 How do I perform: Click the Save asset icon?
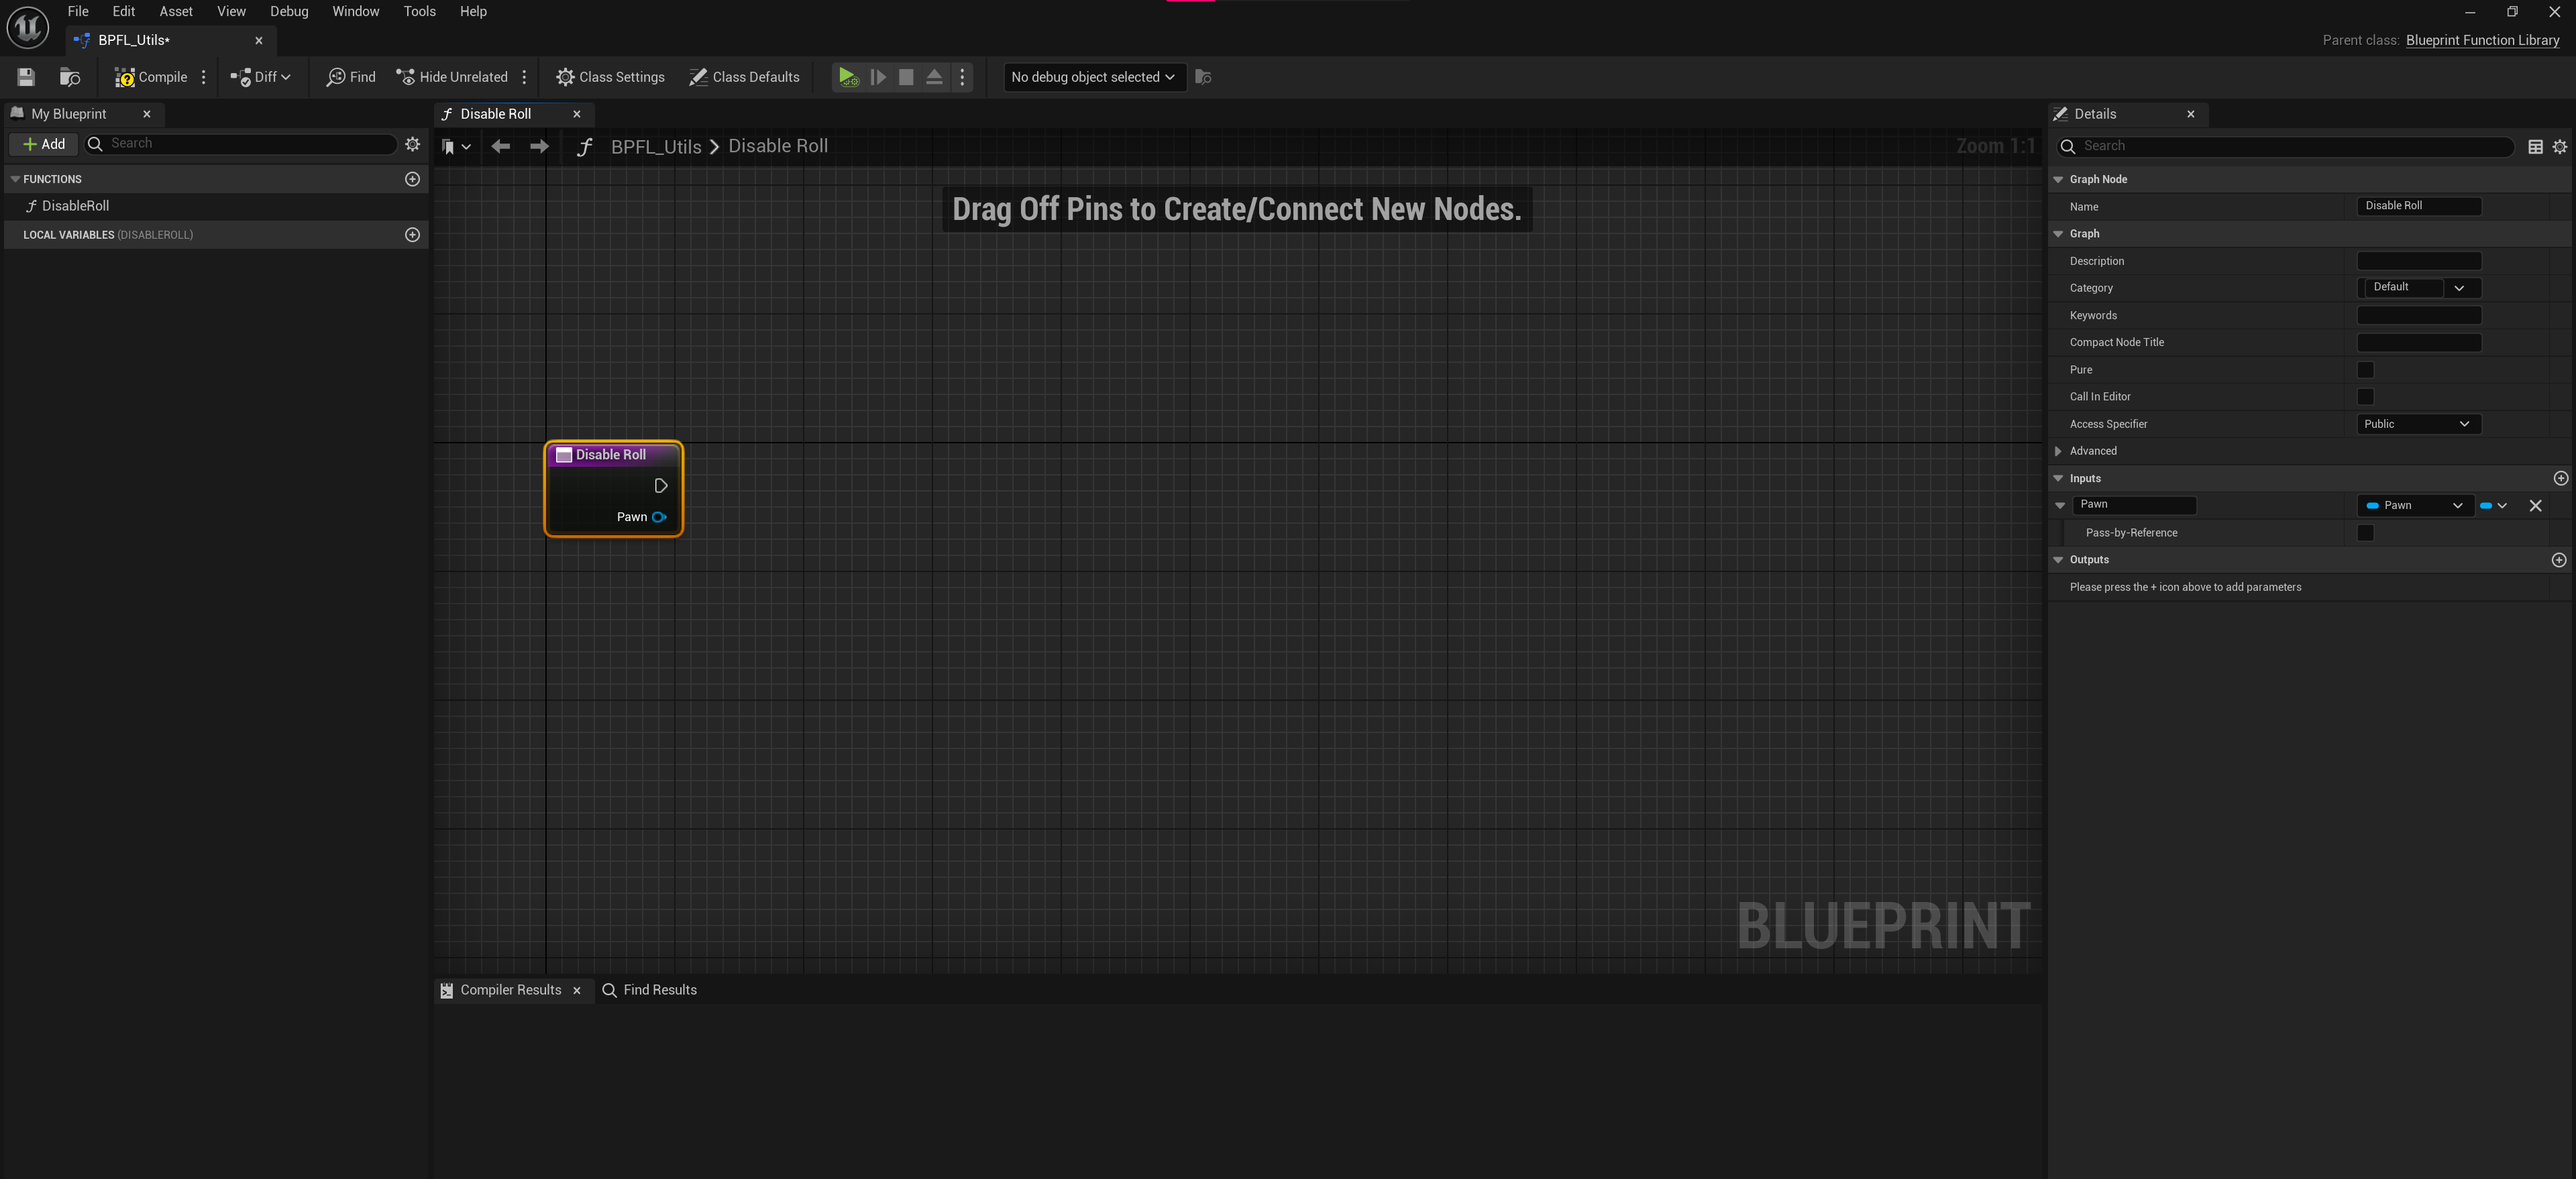26,77
